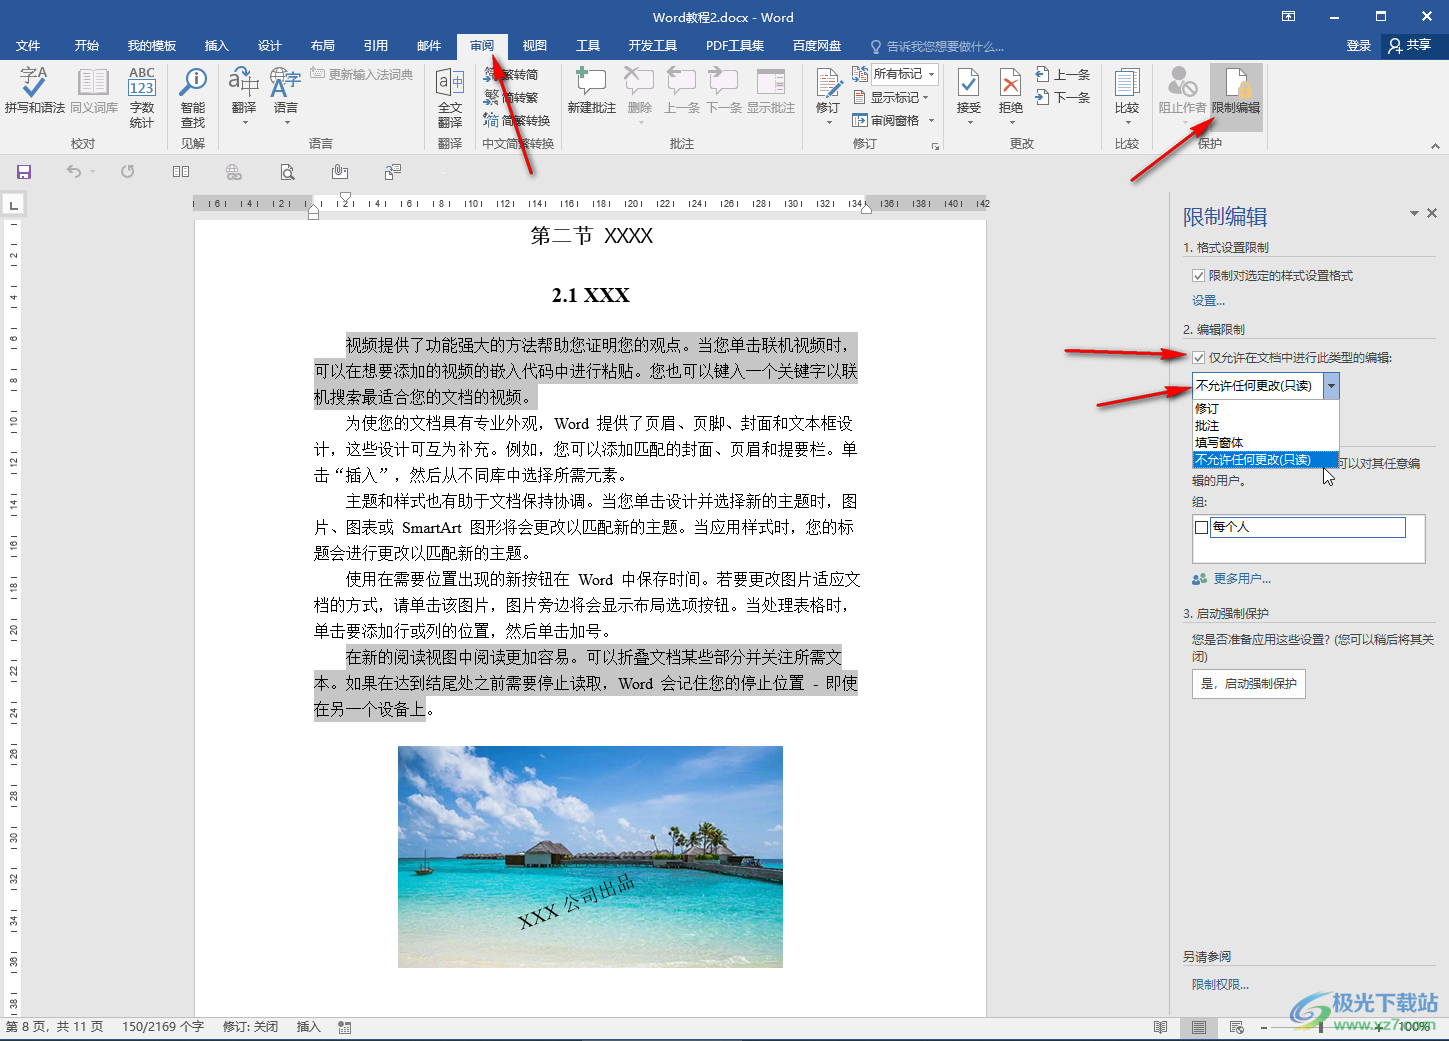The width and height of the screenshot is (1449, 1041).
Task: Click the 接受 accept changes icon
Action: pos(968,91)
